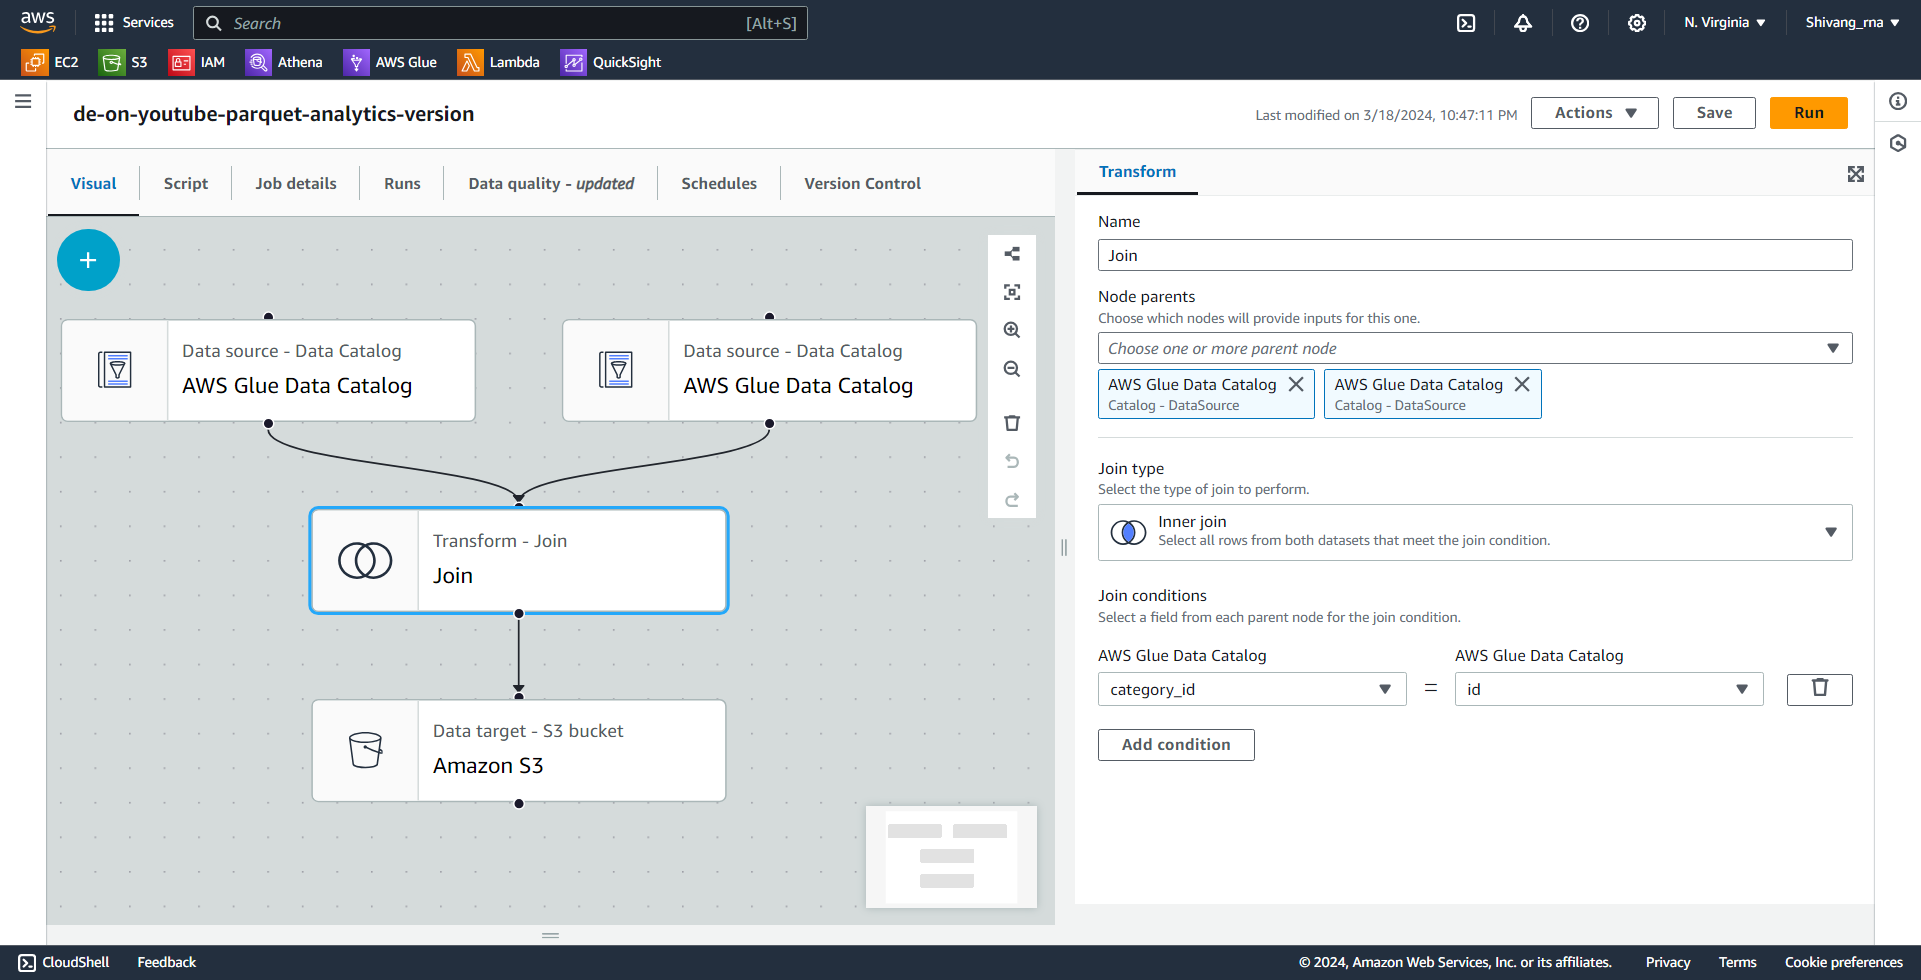Viewport: 1921px width, 980px height.
Task: Open the help question mark menu
Action: (1580, 23)
